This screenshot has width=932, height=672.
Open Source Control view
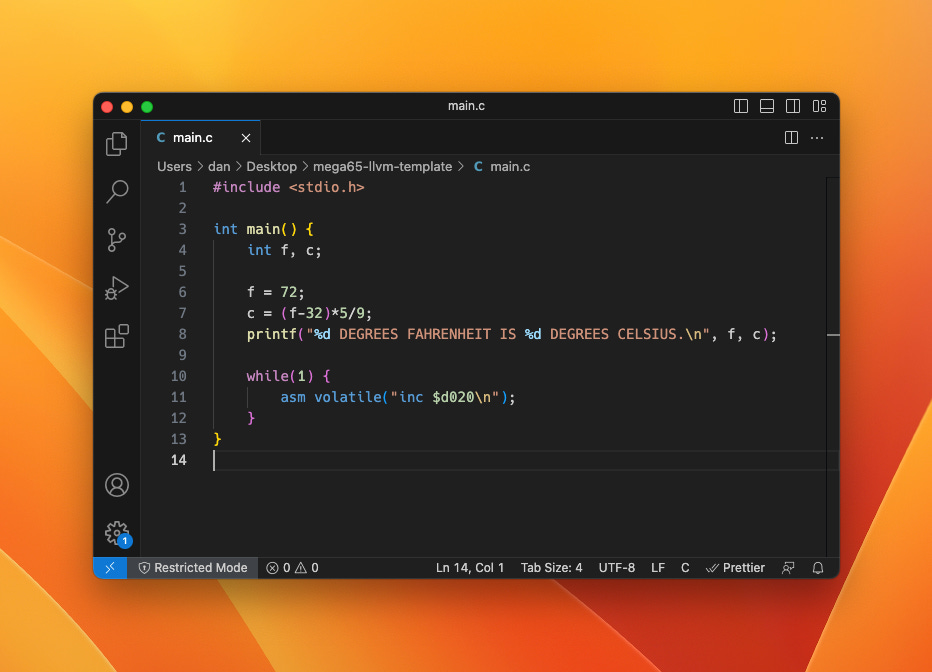(x=116, y=240)
